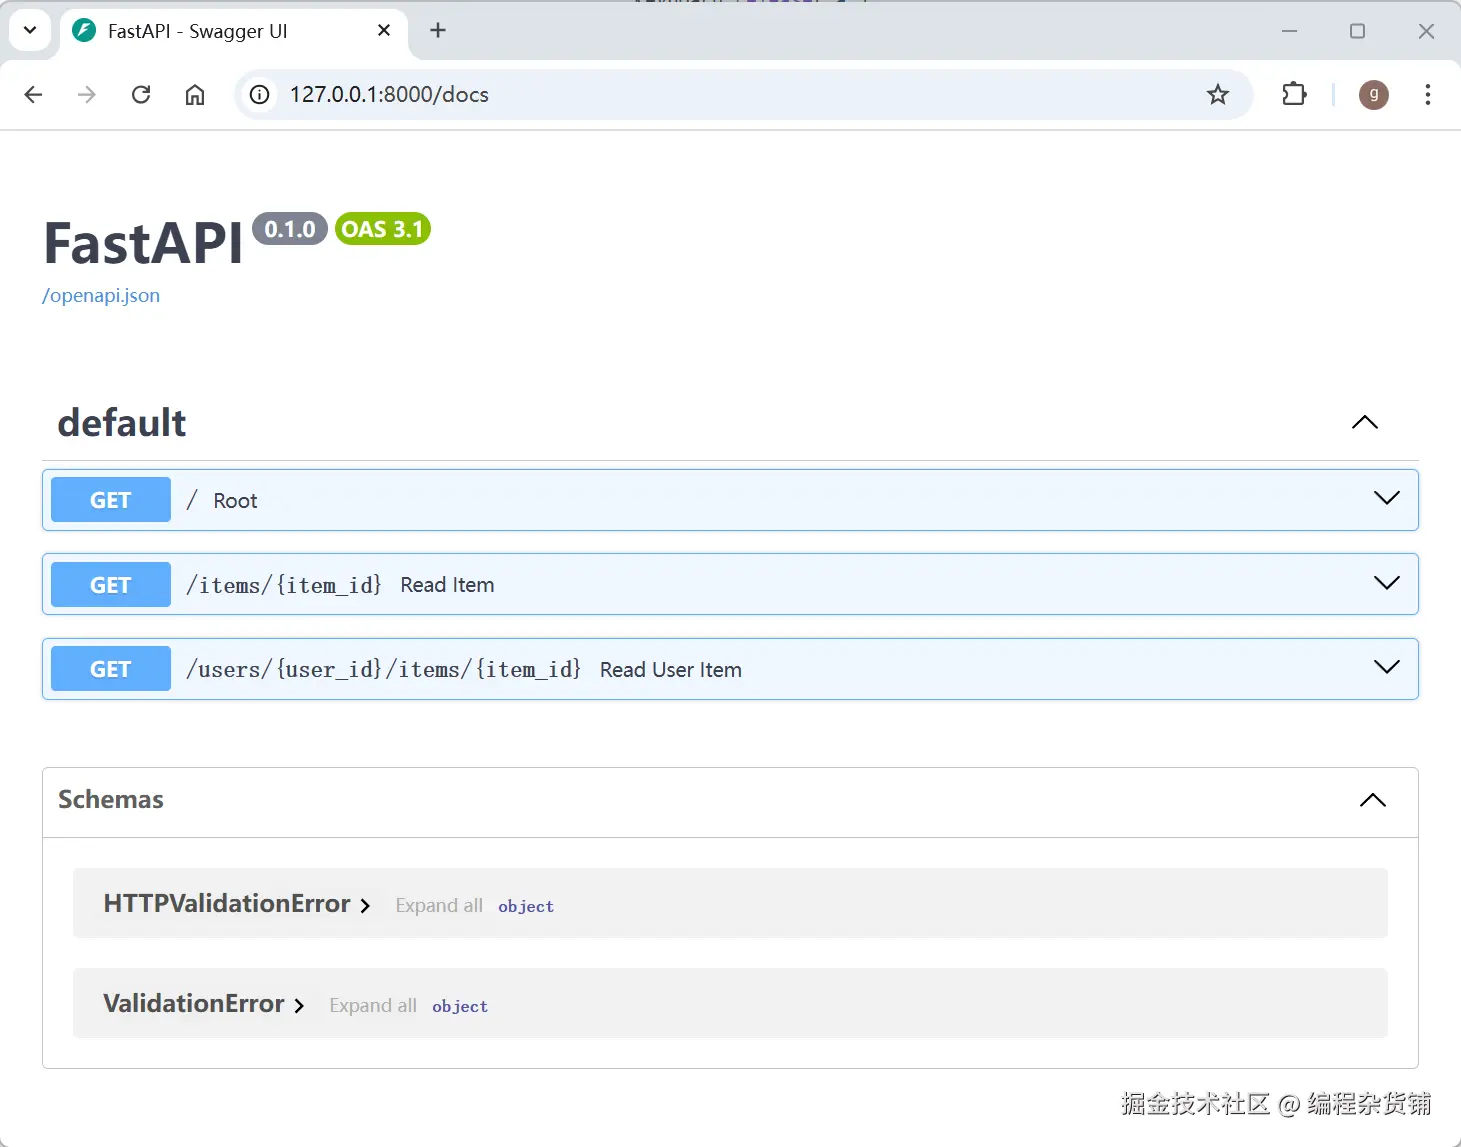The width and height of the screenshot is (1461, 1147).
Task: Click the /items/{item_id} path text
Action: point(284,585)
